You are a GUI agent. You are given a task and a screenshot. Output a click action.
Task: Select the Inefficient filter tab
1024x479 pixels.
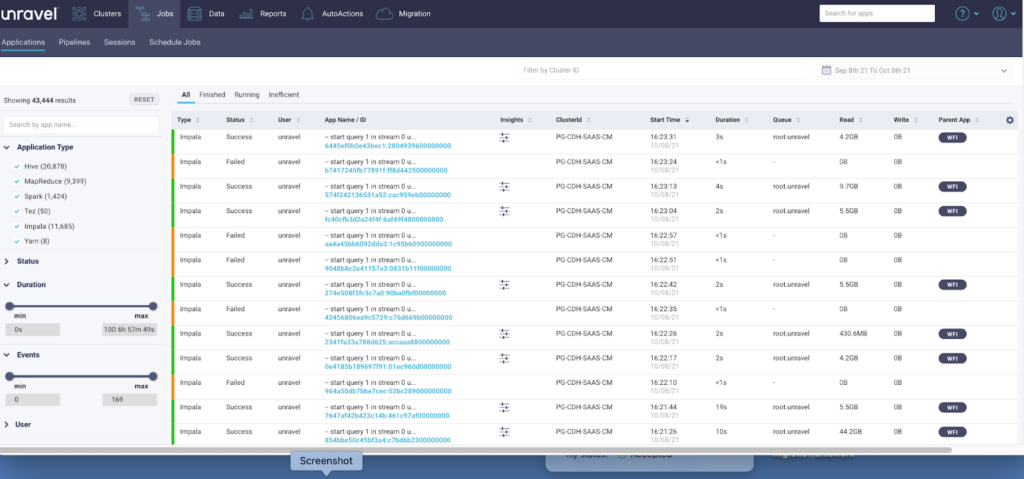click(283, 95)
